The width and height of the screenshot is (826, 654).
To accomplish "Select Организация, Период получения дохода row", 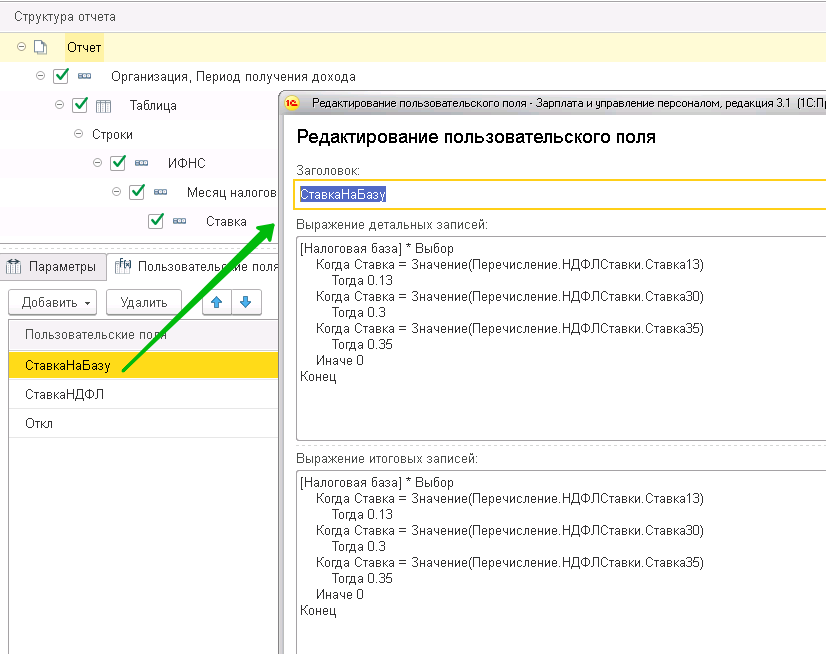I will (x=413, y=76).
